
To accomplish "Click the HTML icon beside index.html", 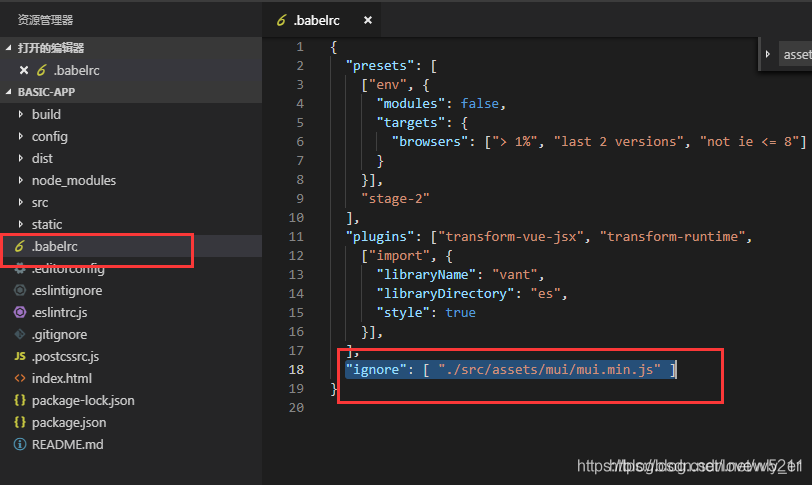I will click(20, 378).
